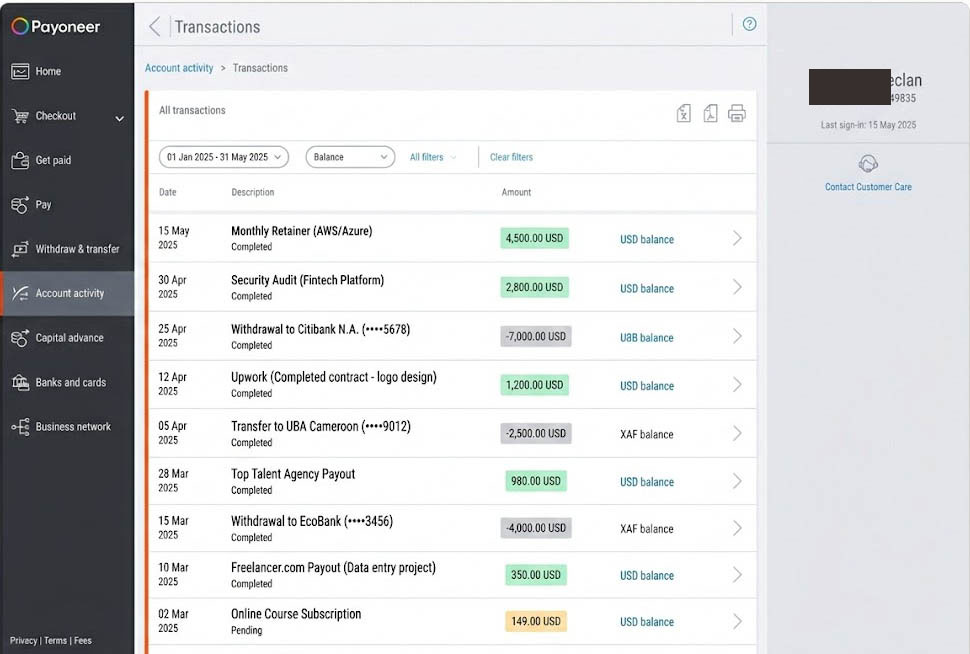Print the transactions list

tap(737, 113)
